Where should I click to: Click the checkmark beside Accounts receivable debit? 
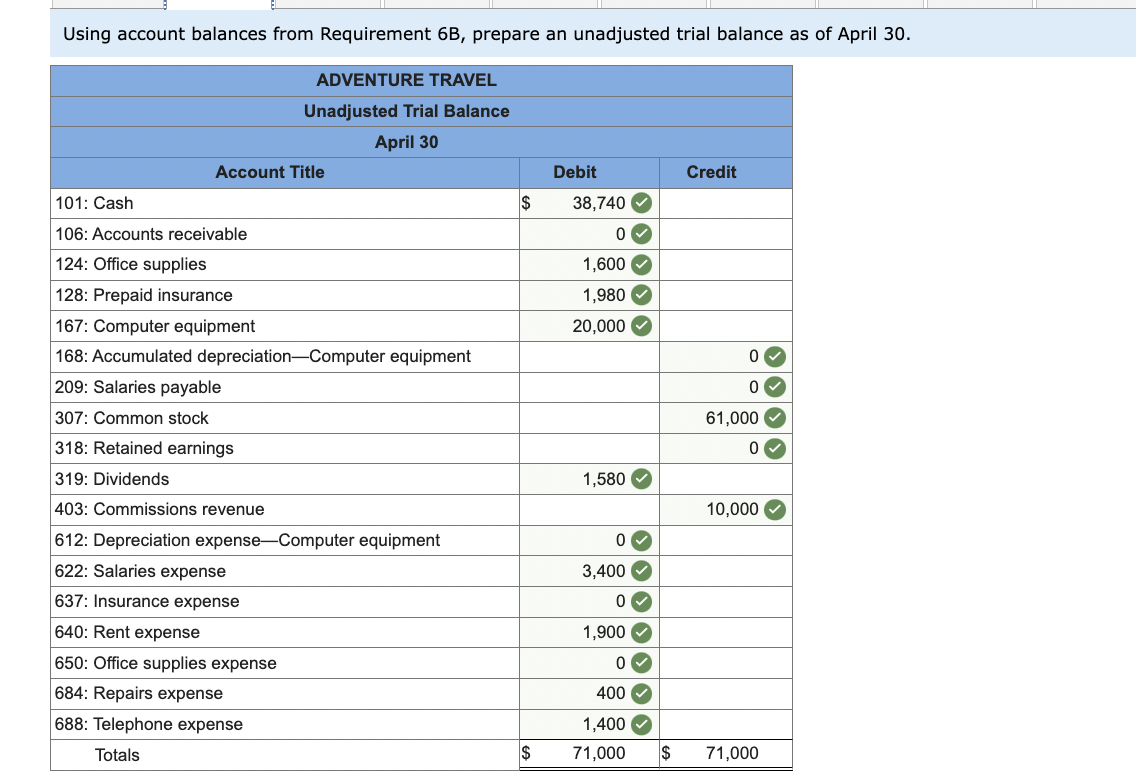point(641,234)
